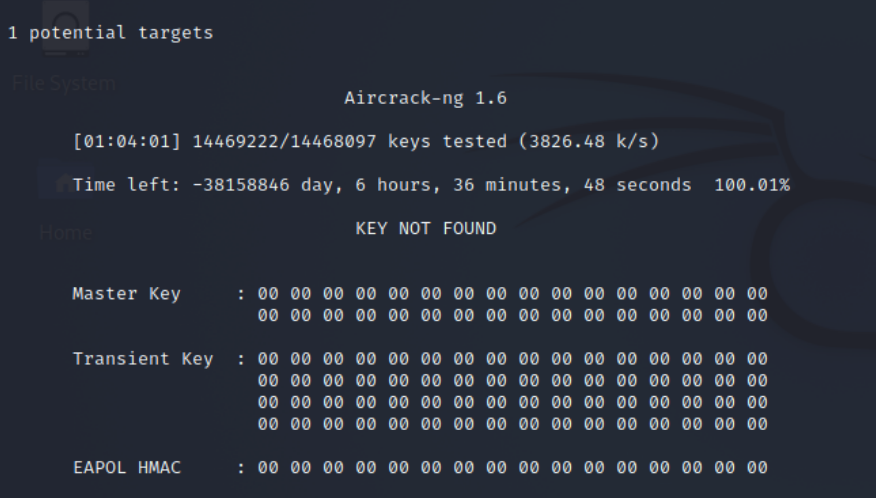
Task: Click the EAPOL HMAC hex values
Action: (512, 466)
